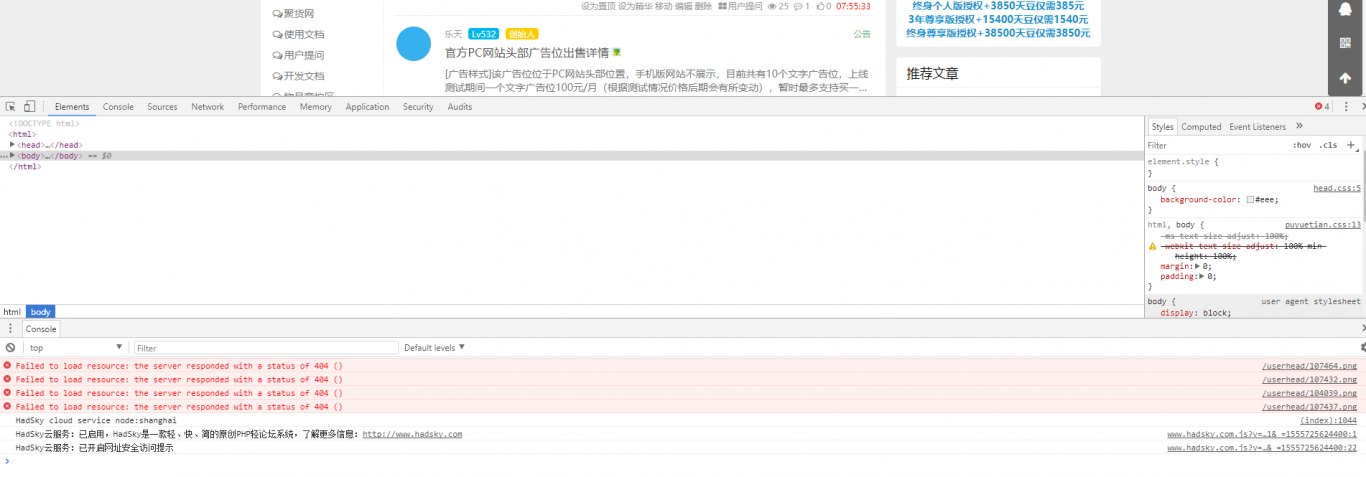
Task: Click the comment count bubble icon
Action: (799, 6)
